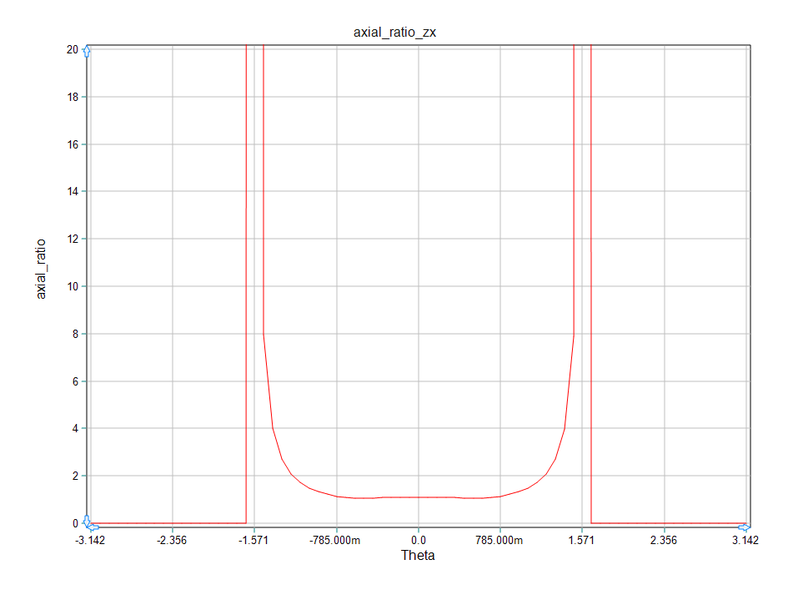Click the X-axis tick label -1.571
This screenshot has height=600, width=793.
[x=253, y=540]
